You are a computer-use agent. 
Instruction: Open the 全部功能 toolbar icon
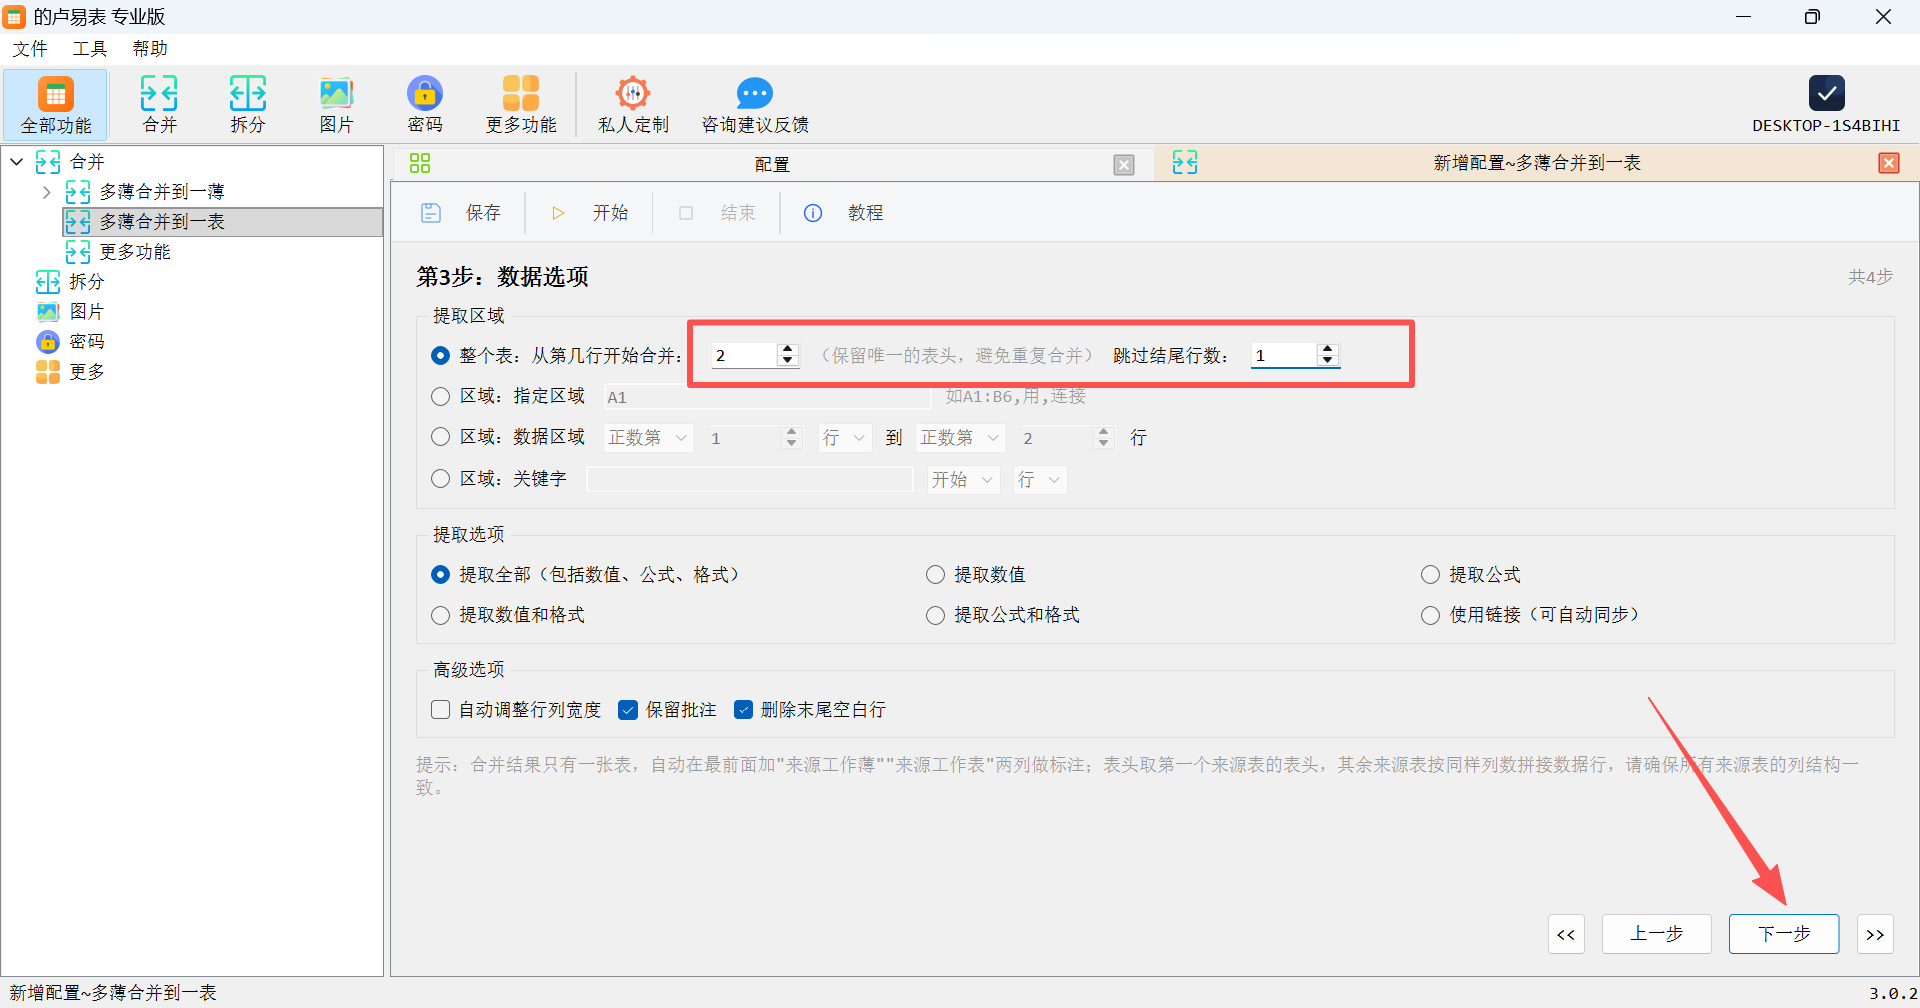tap(56, 104)
